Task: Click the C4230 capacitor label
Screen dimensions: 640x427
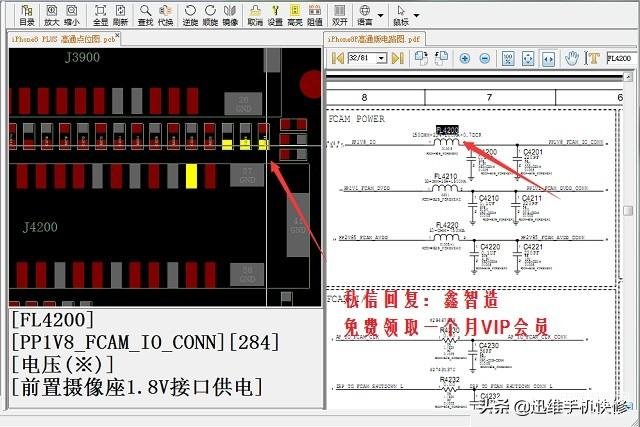Action: click(x=489, y=345)
